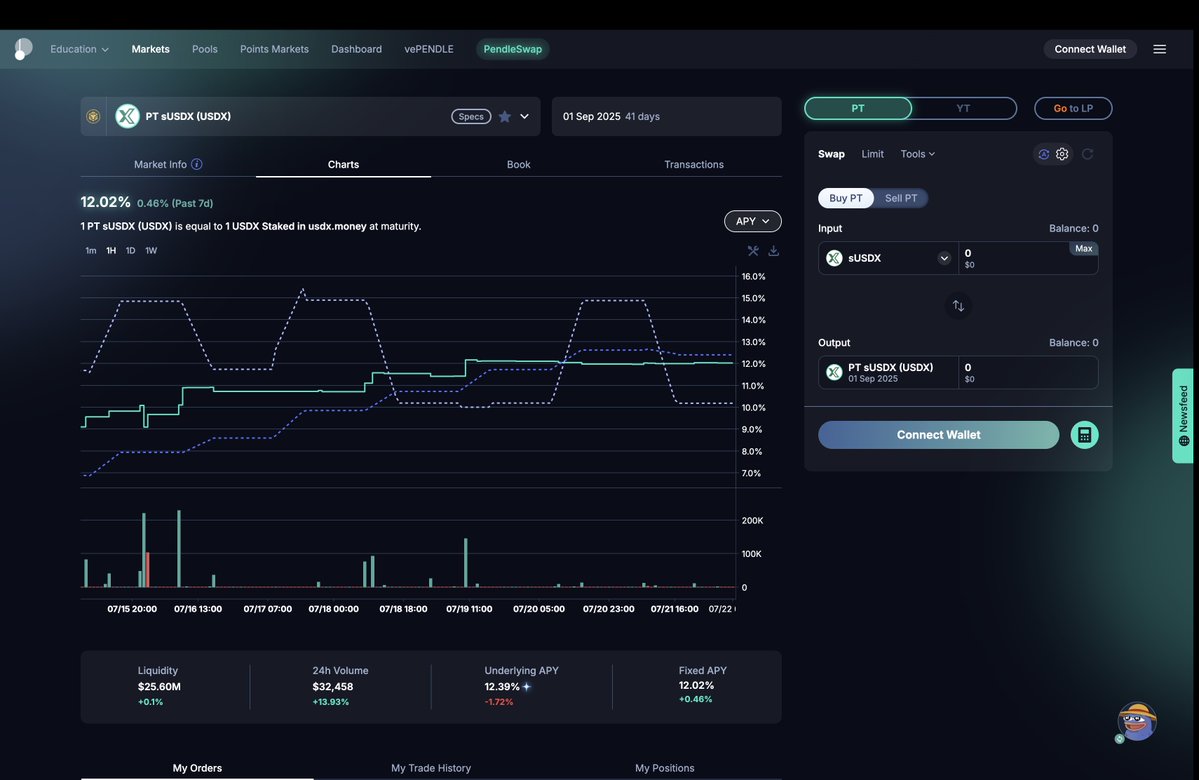Screen dimensions: 1199x780
Task: Open swap settings gear
Action: pos(1062,154)
